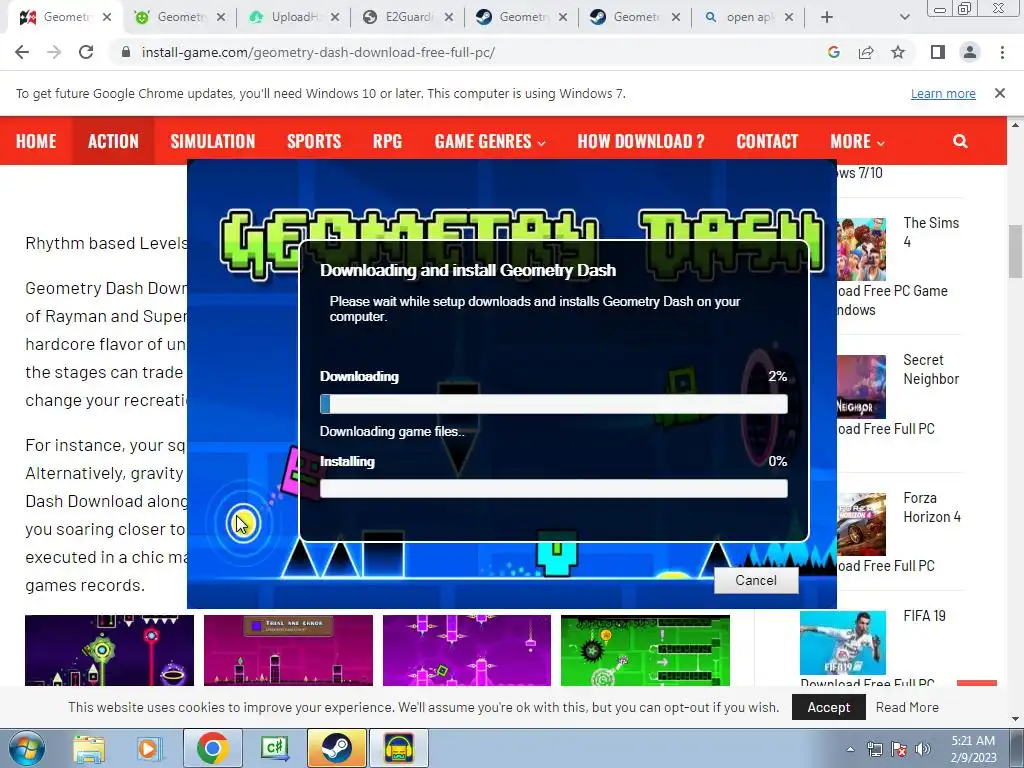Click the padlock icon in address bar
This screenshot has width=1024, height=768.
tap(126, 52)
